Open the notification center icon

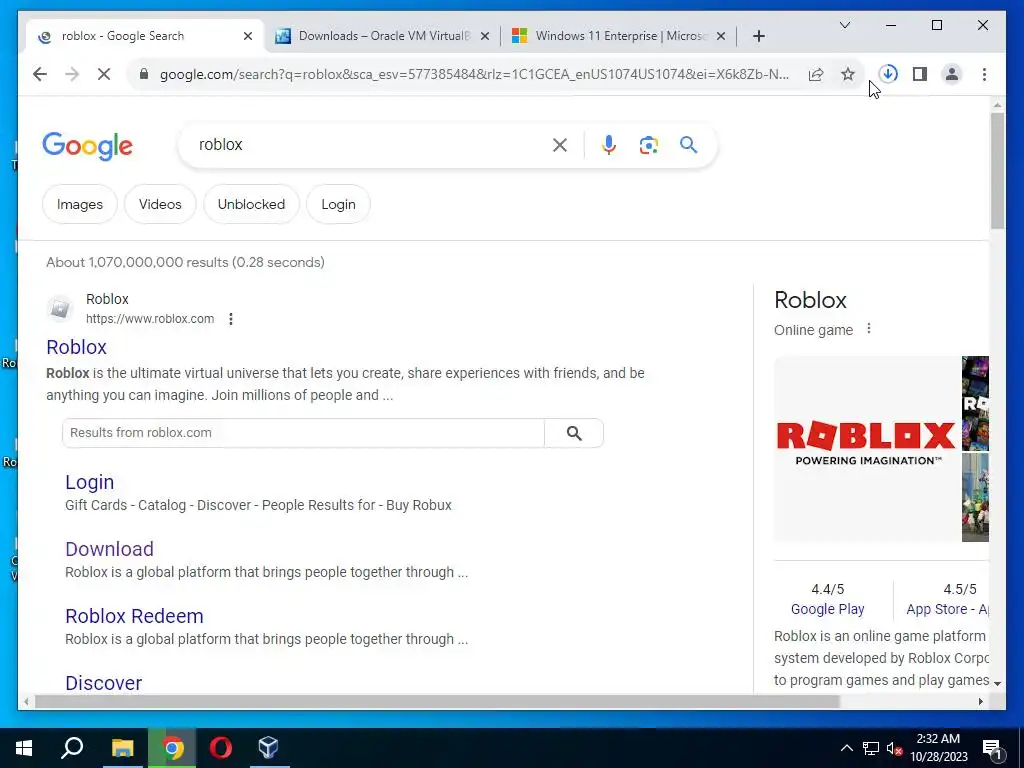992,749
